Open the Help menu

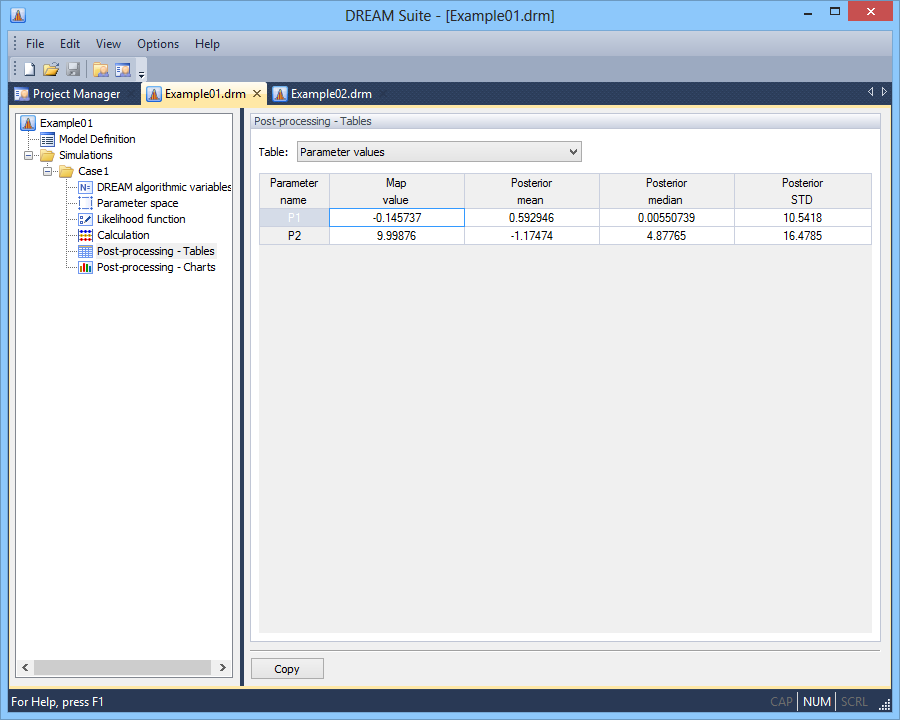(207, 44)
